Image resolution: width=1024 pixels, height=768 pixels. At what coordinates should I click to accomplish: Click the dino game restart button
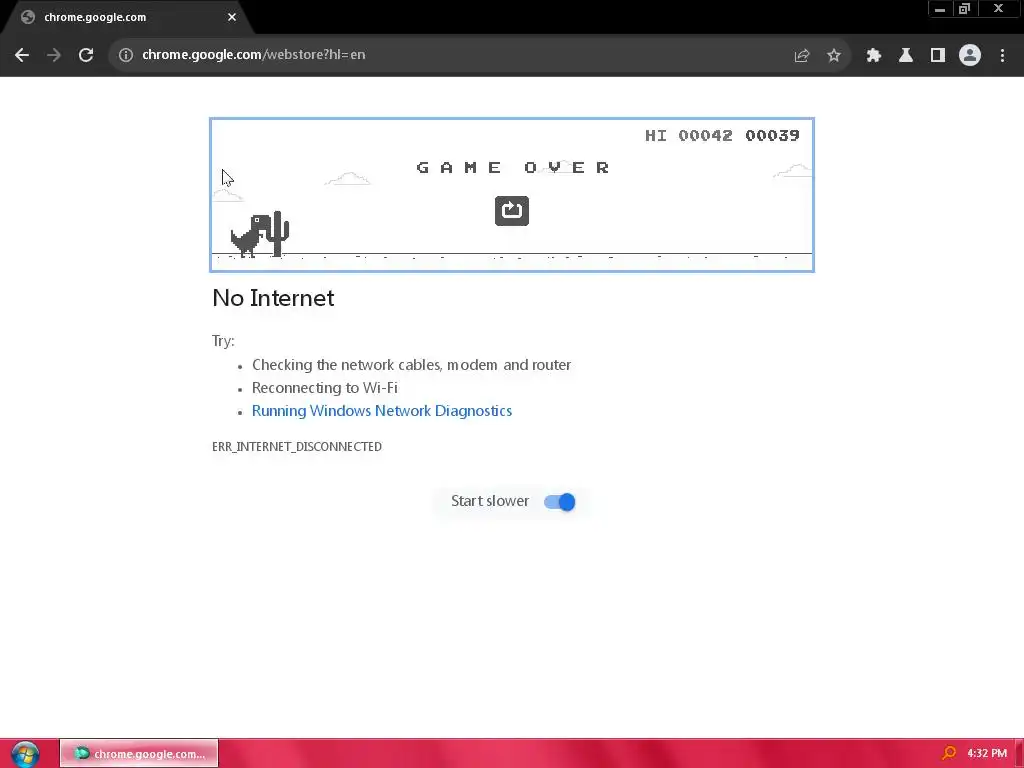[x=511, y=211]
